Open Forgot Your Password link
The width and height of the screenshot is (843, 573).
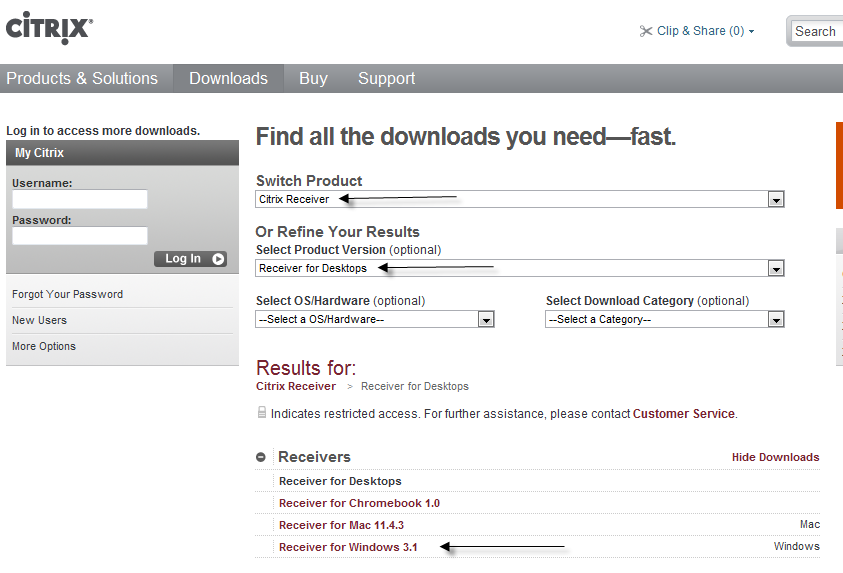coord(68,294)
